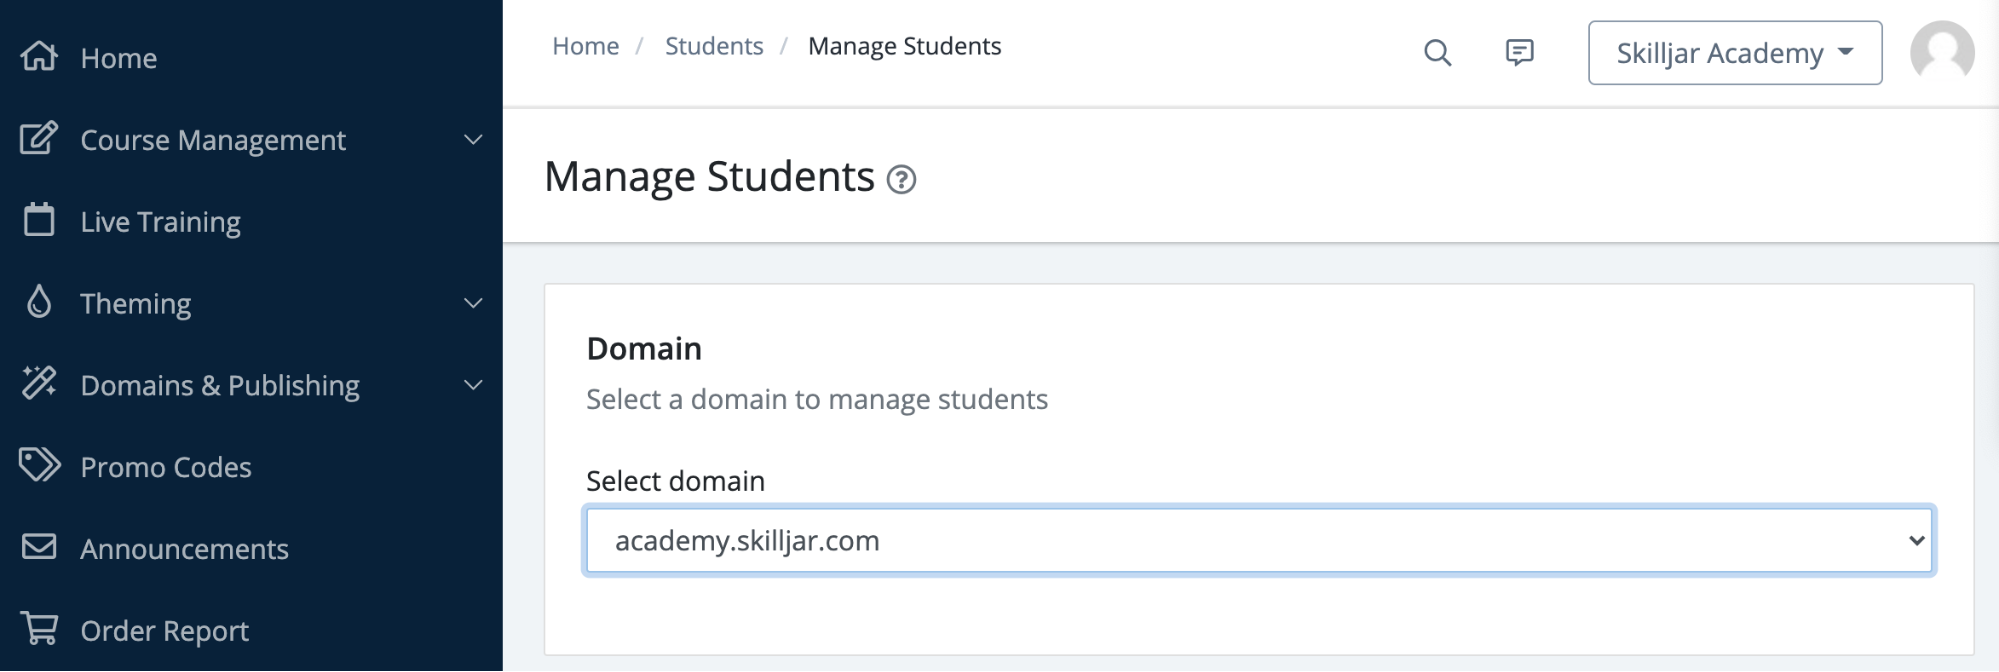Open search with the magnifier icon
Viewport: 1999px width, 672px height.
point(1437,52)
